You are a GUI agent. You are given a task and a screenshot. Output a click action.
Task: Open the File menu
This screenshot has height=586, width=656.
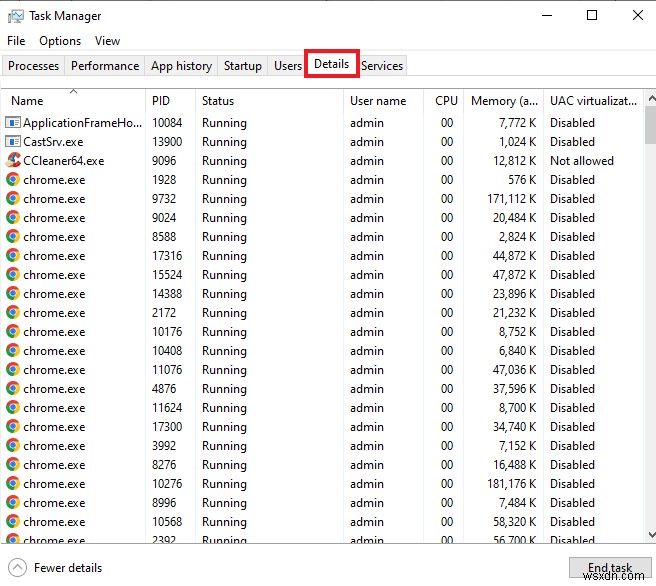point(16,41)
